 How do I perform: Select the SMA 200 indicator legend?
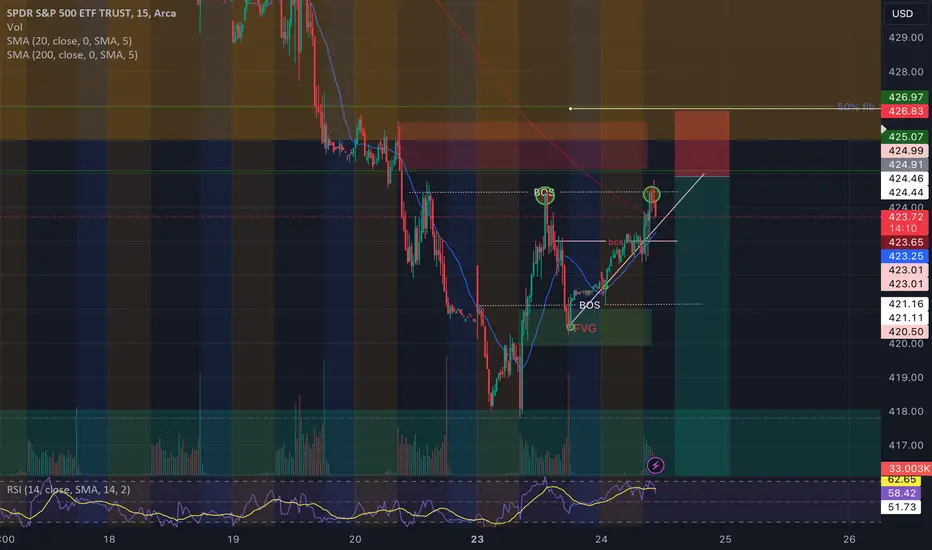tap(72, 55)
